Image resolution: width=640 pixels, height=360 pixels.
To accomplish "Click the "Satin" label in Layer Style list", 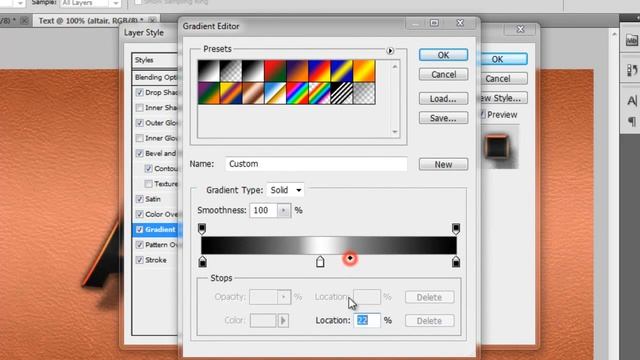I will click(153, 199).
